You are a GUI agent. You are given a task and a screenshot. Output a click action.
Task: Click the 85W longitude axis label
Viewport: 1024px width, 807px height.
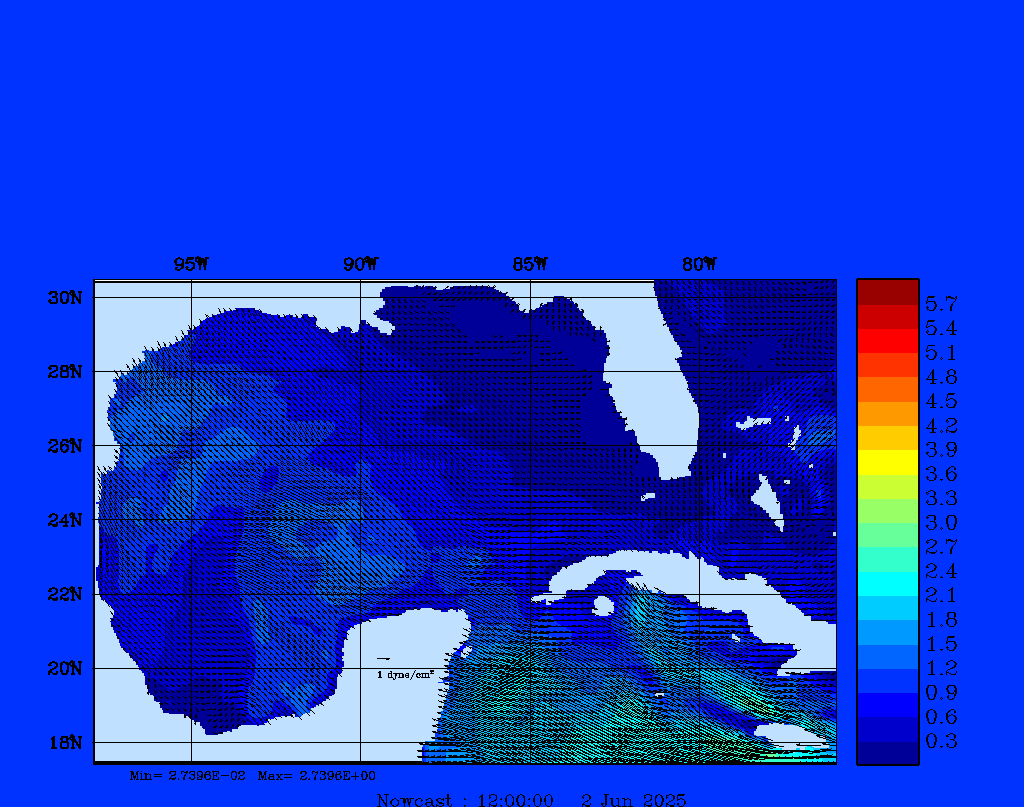click(x=530, y=265)
